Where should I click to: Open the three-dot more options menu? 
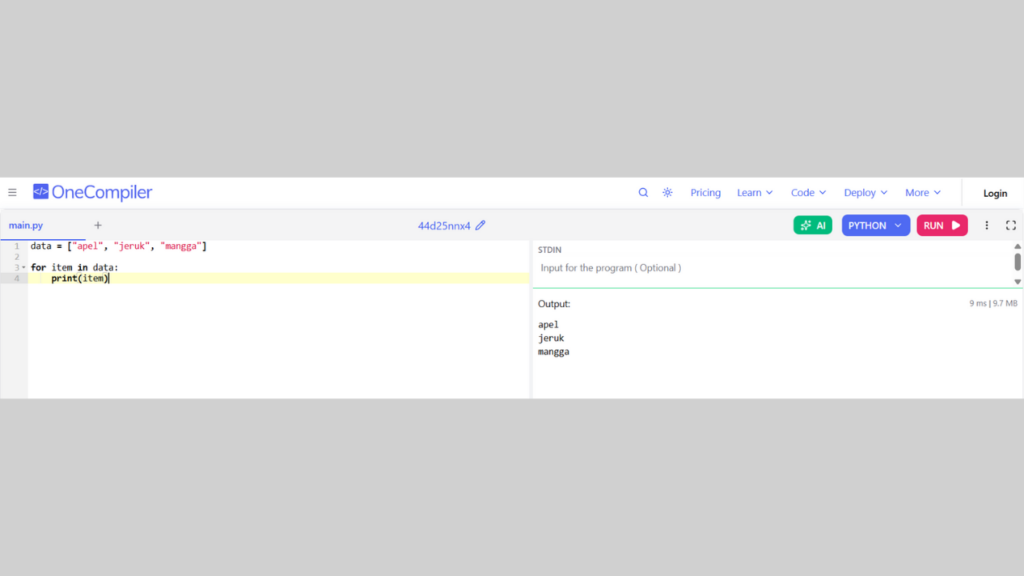(x=987, y=226)
